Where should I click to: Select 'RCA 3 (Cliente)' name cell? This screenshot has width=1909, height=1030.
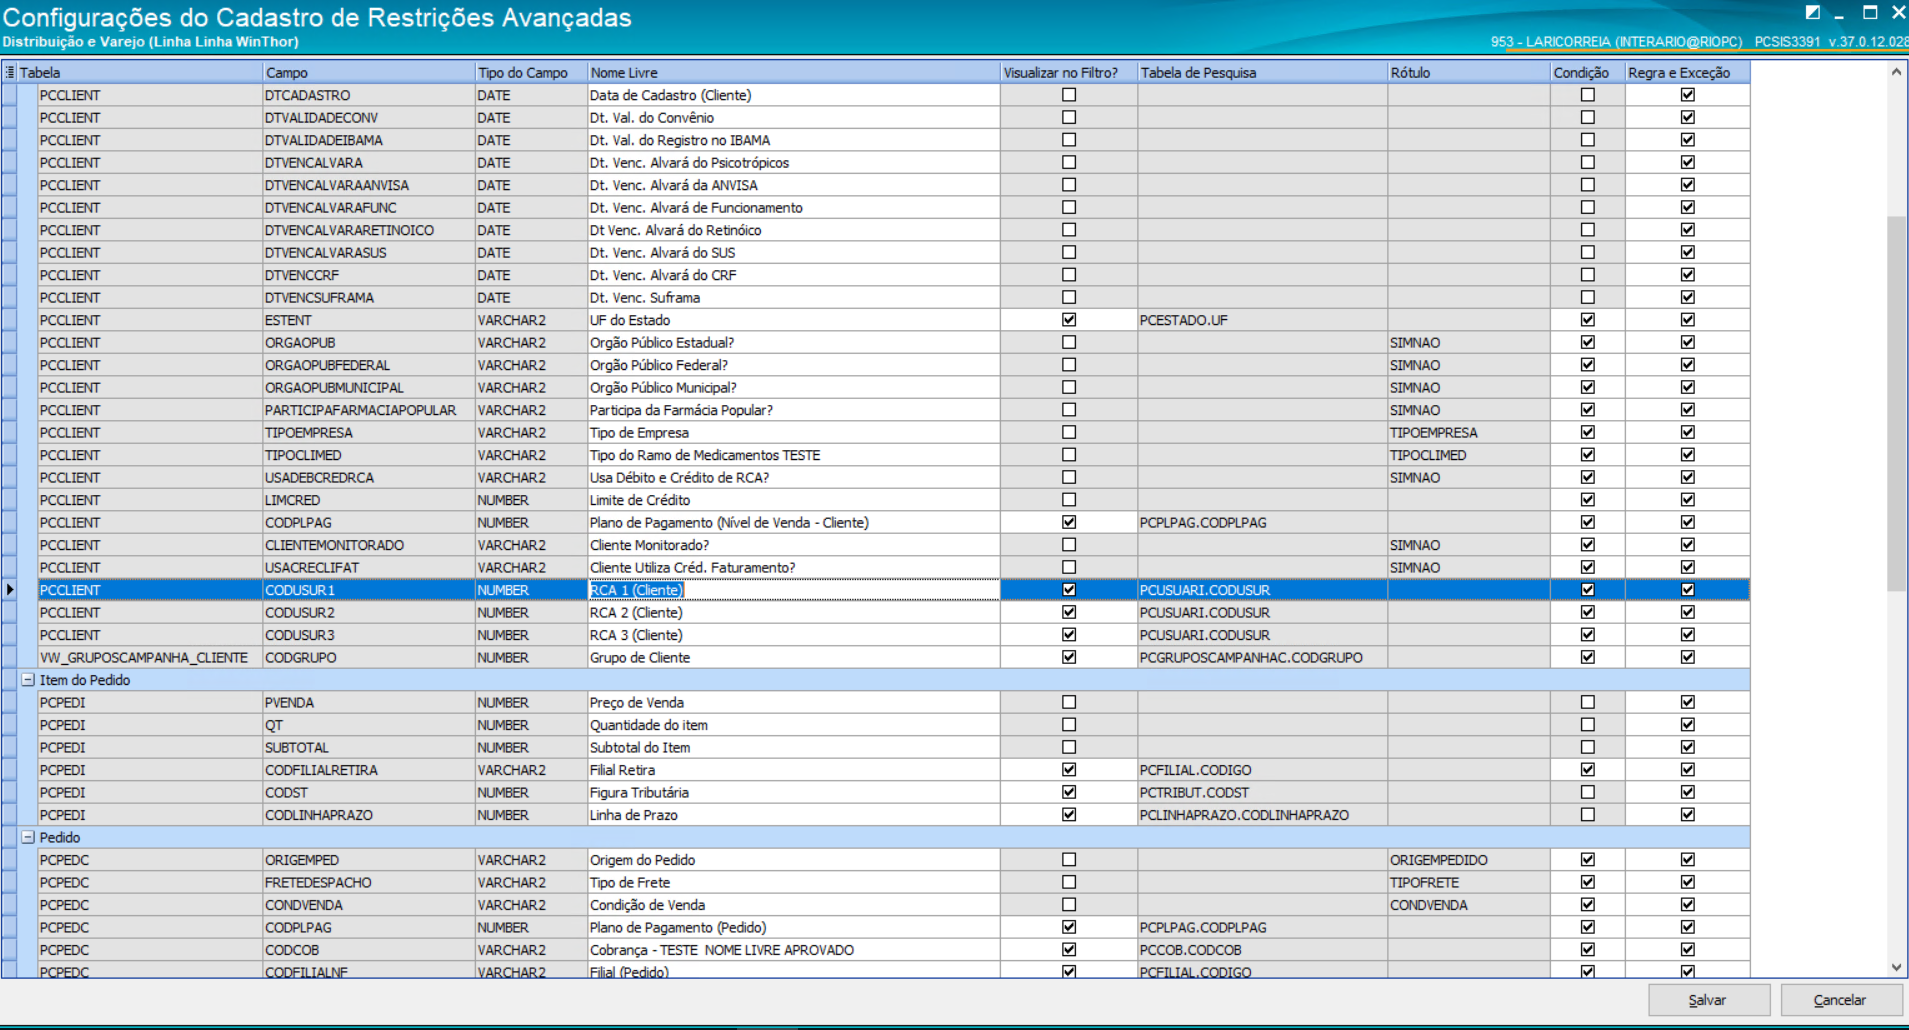tap(794, 635)
